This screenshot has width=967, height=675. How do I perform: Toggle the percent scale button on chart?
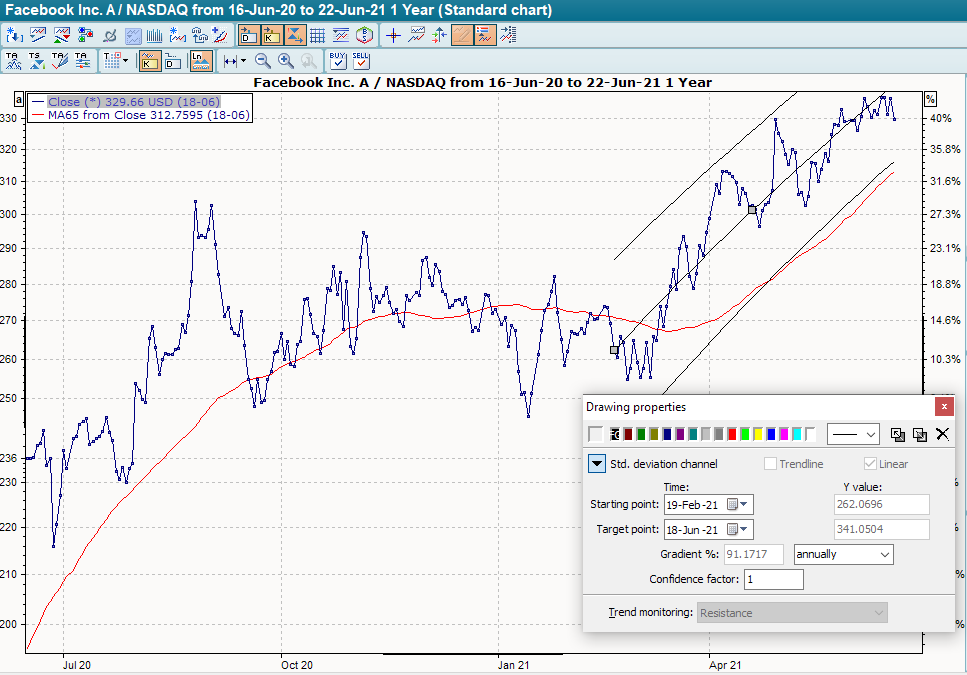(x=929, y=99)
